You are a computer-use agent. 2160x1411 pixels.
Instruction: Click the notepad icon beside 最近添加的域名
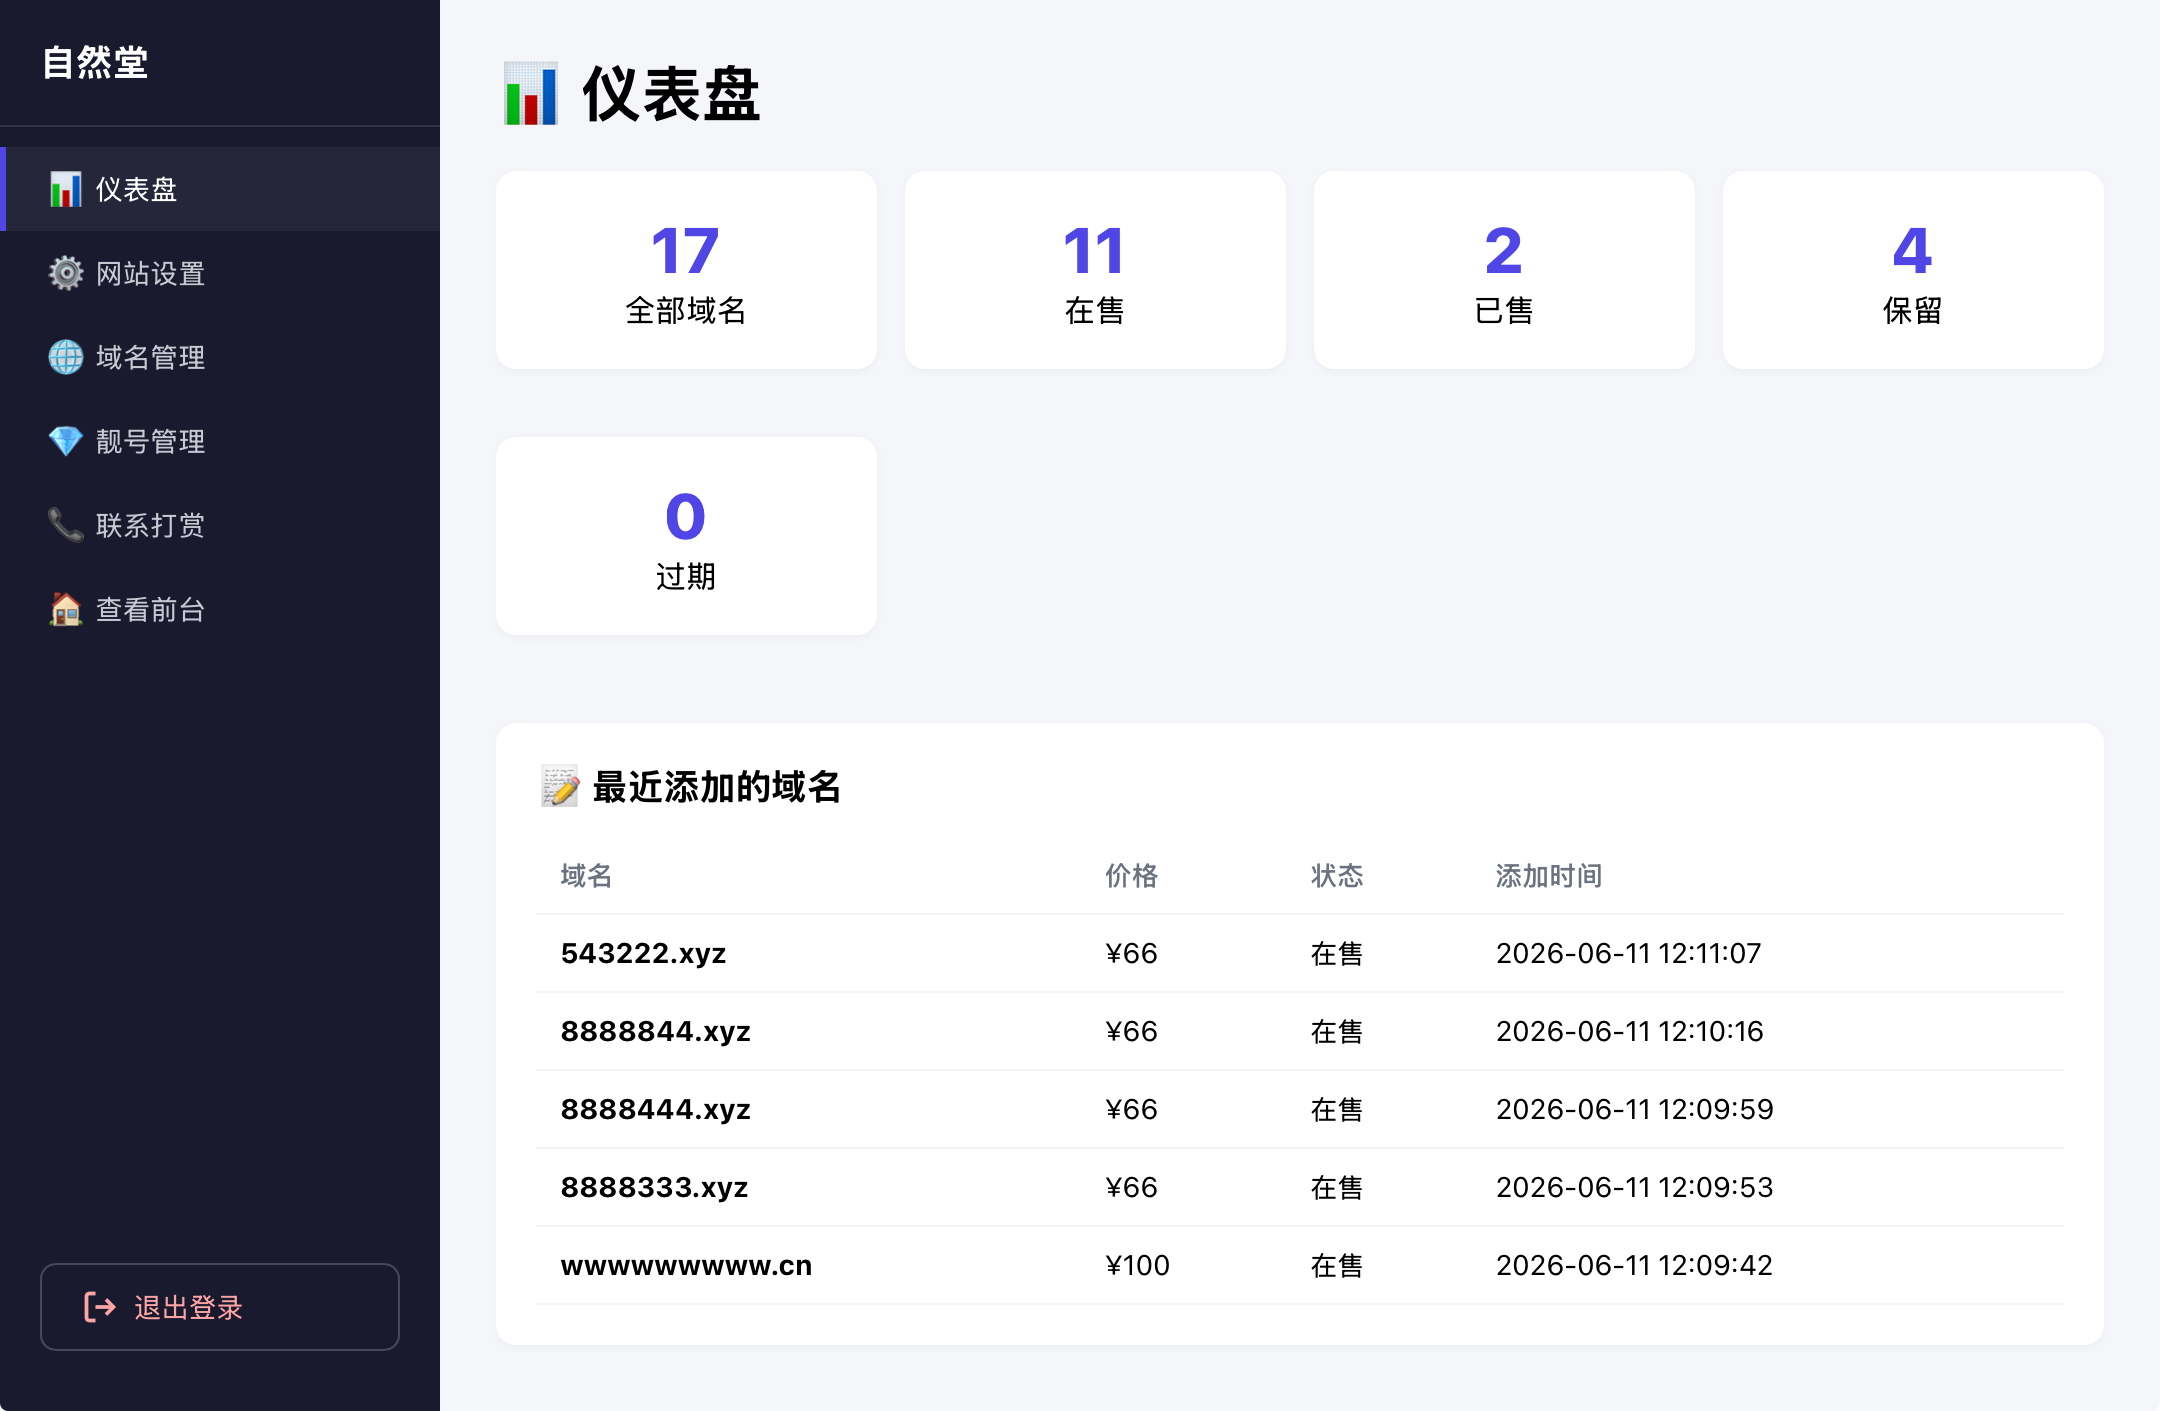pyautogui.click(x=560, y=787)
